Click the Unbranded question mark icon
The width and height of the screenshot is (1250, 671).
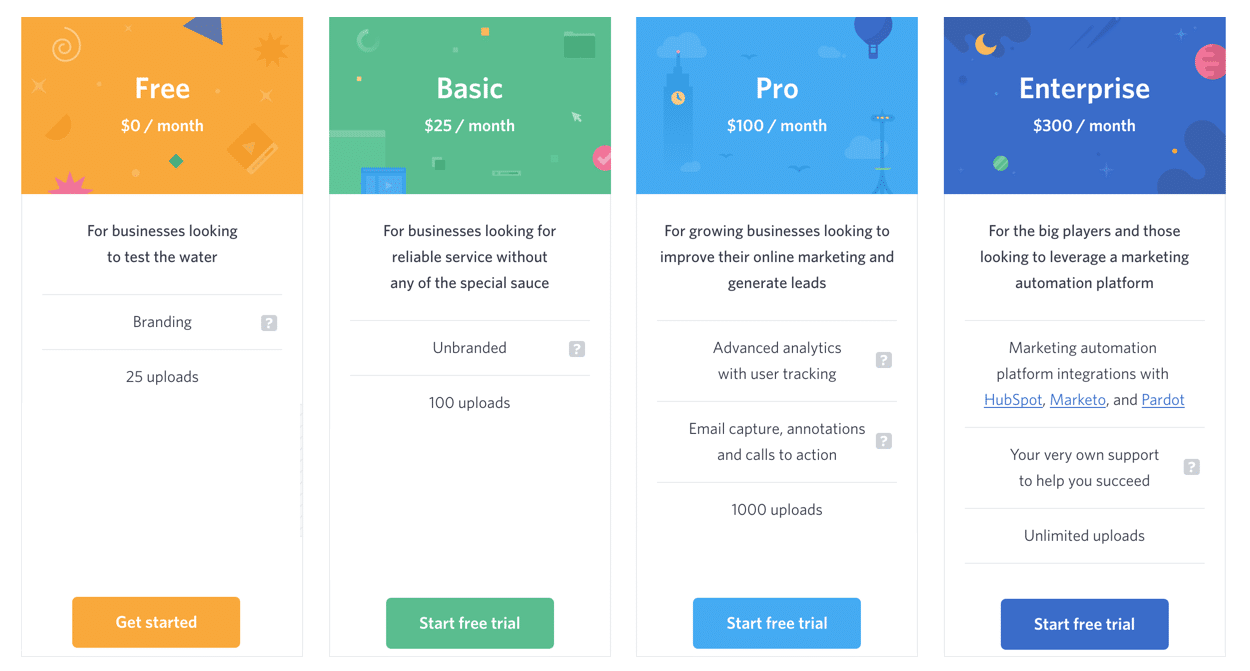pyautogui.click(x=576, y=349)
